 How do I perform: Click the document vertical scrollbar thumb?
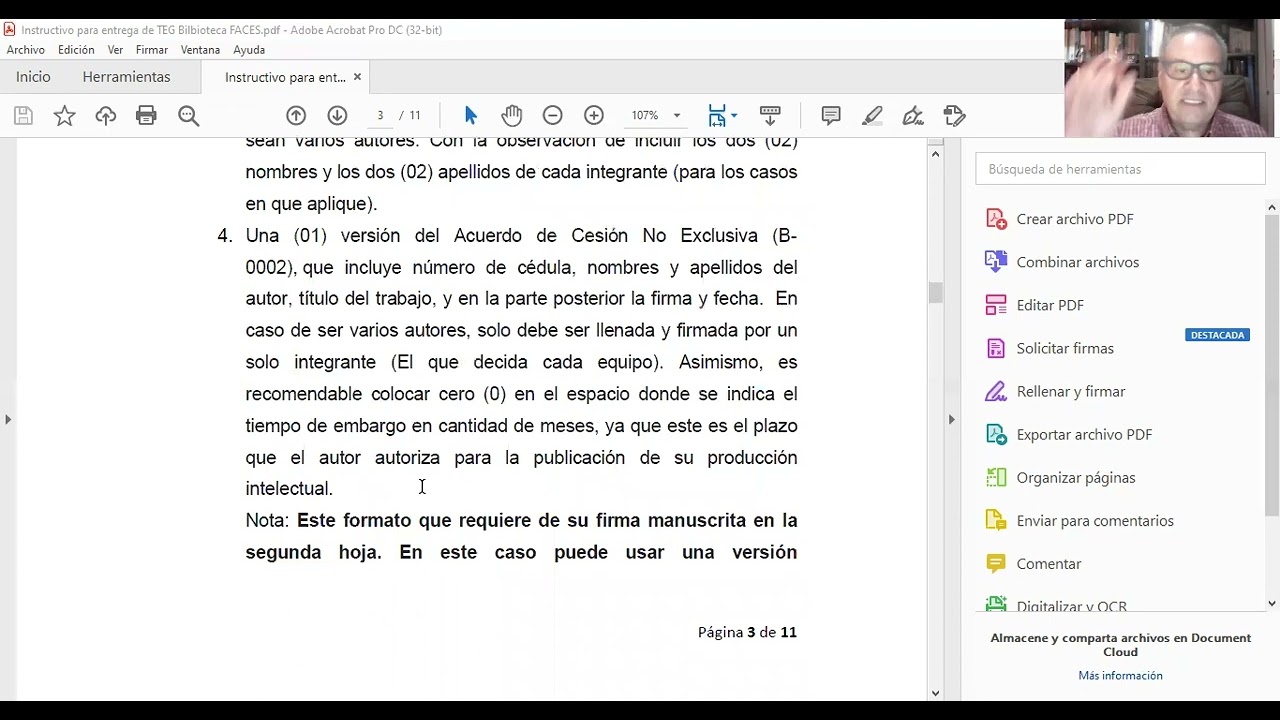(936, 293)
